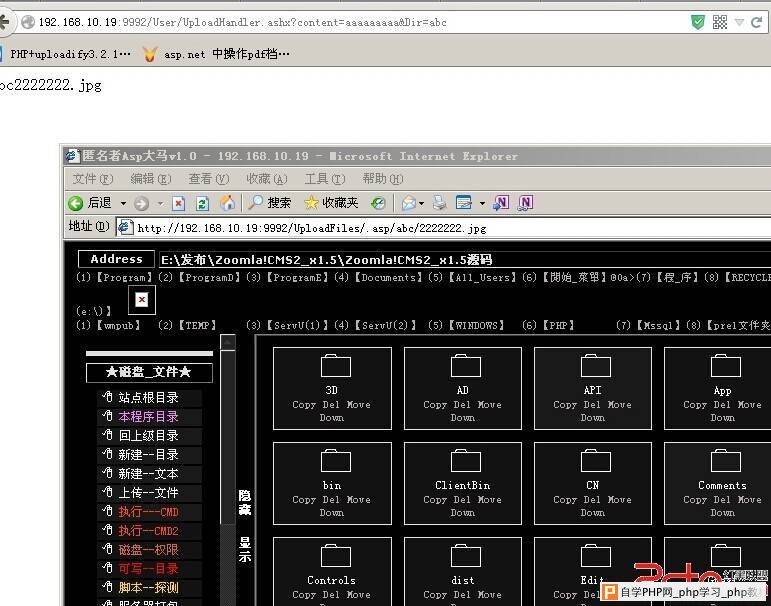The height and width of the screenshot is (606, 771).
Task: Click the sidebar scrollbar up arrow
Action: [x=228, y=342]
